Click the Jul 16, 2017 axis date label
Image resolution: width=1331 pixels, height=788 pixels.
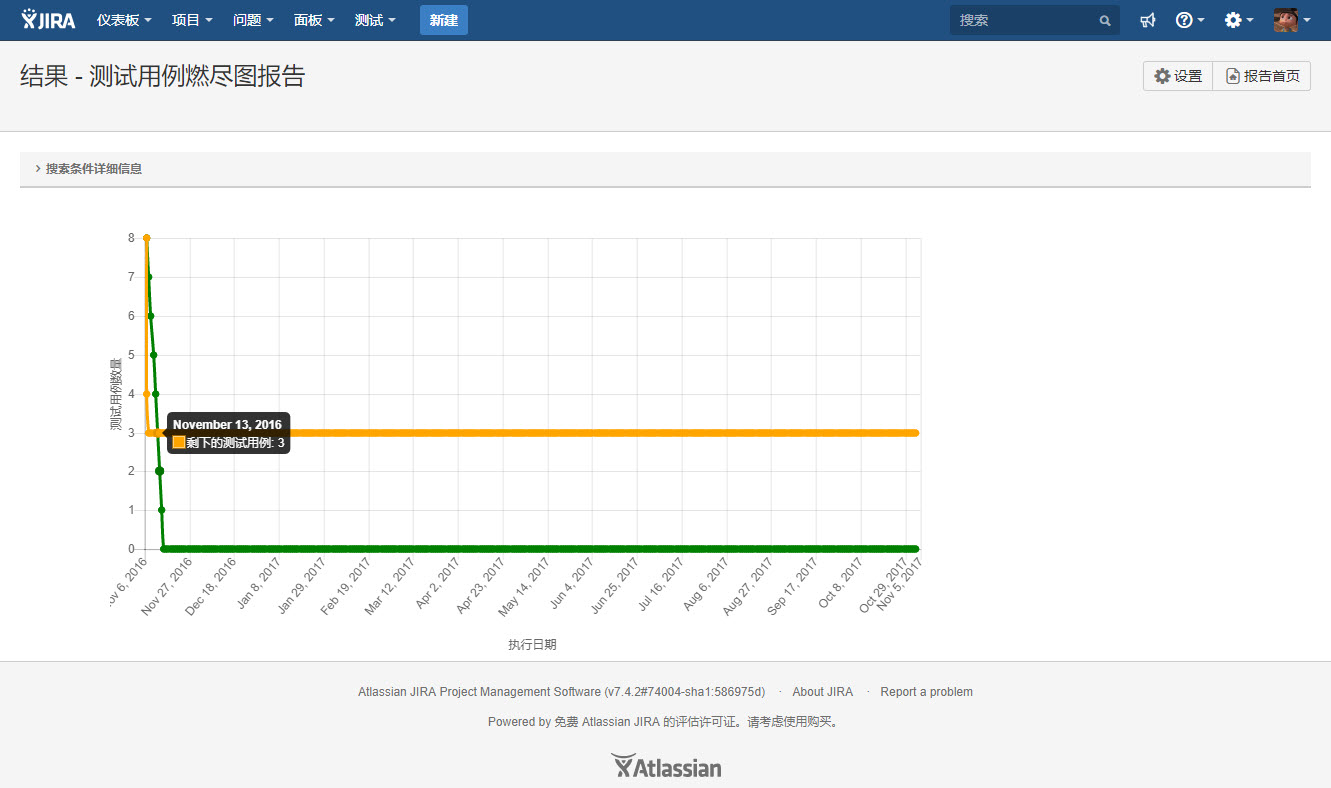662,586
